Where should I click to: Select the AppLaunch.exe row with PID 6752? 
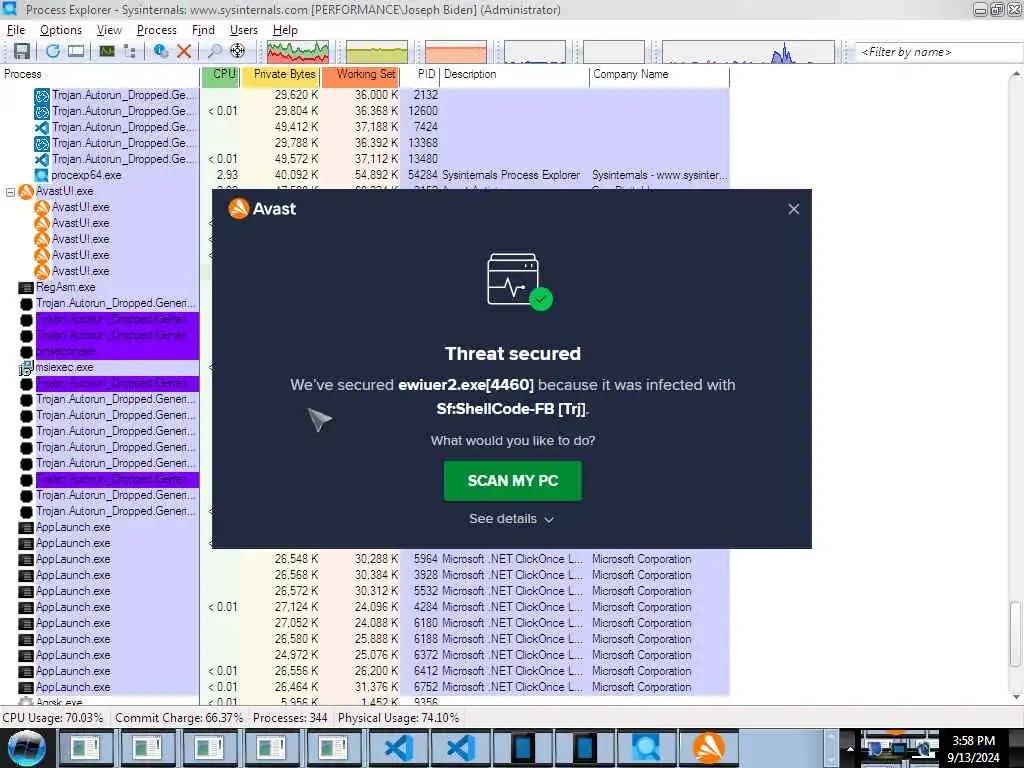(364, 688)
